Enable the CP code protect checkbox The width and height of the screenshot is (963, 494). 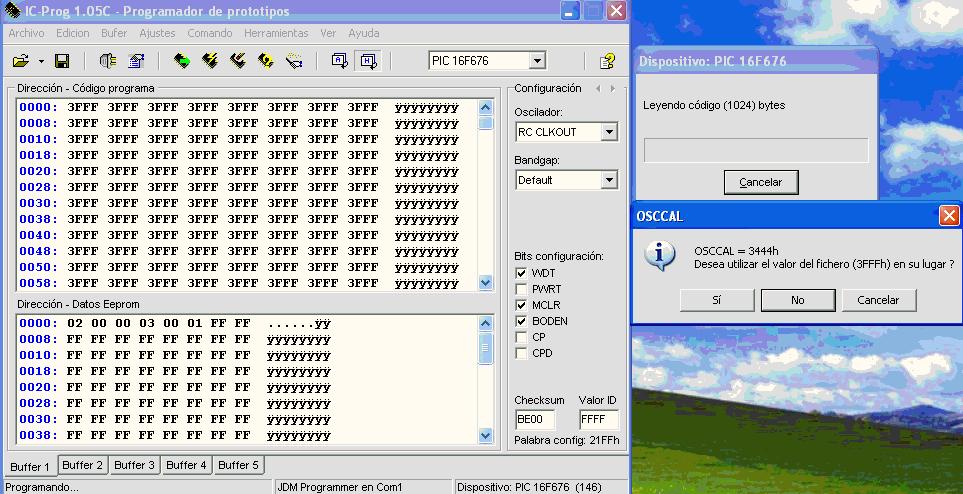521,337
